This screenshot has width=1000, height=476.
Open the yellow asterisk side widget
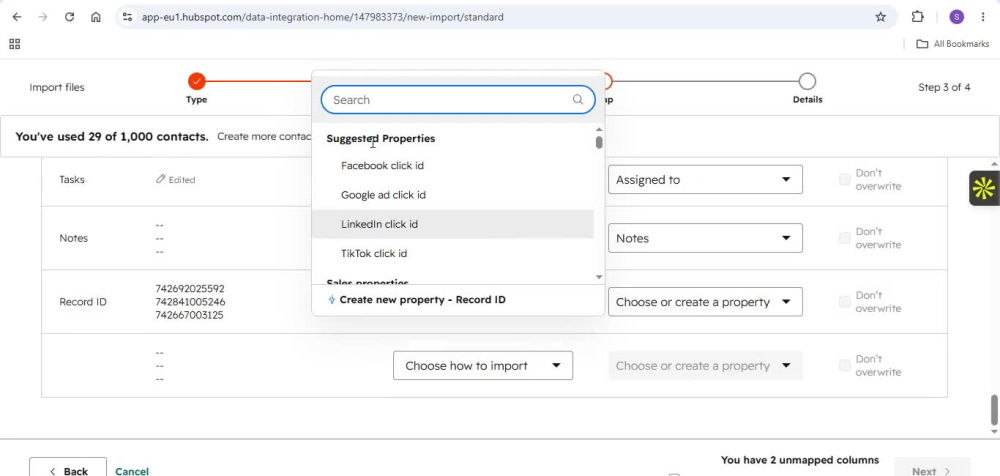pos(983,188)
